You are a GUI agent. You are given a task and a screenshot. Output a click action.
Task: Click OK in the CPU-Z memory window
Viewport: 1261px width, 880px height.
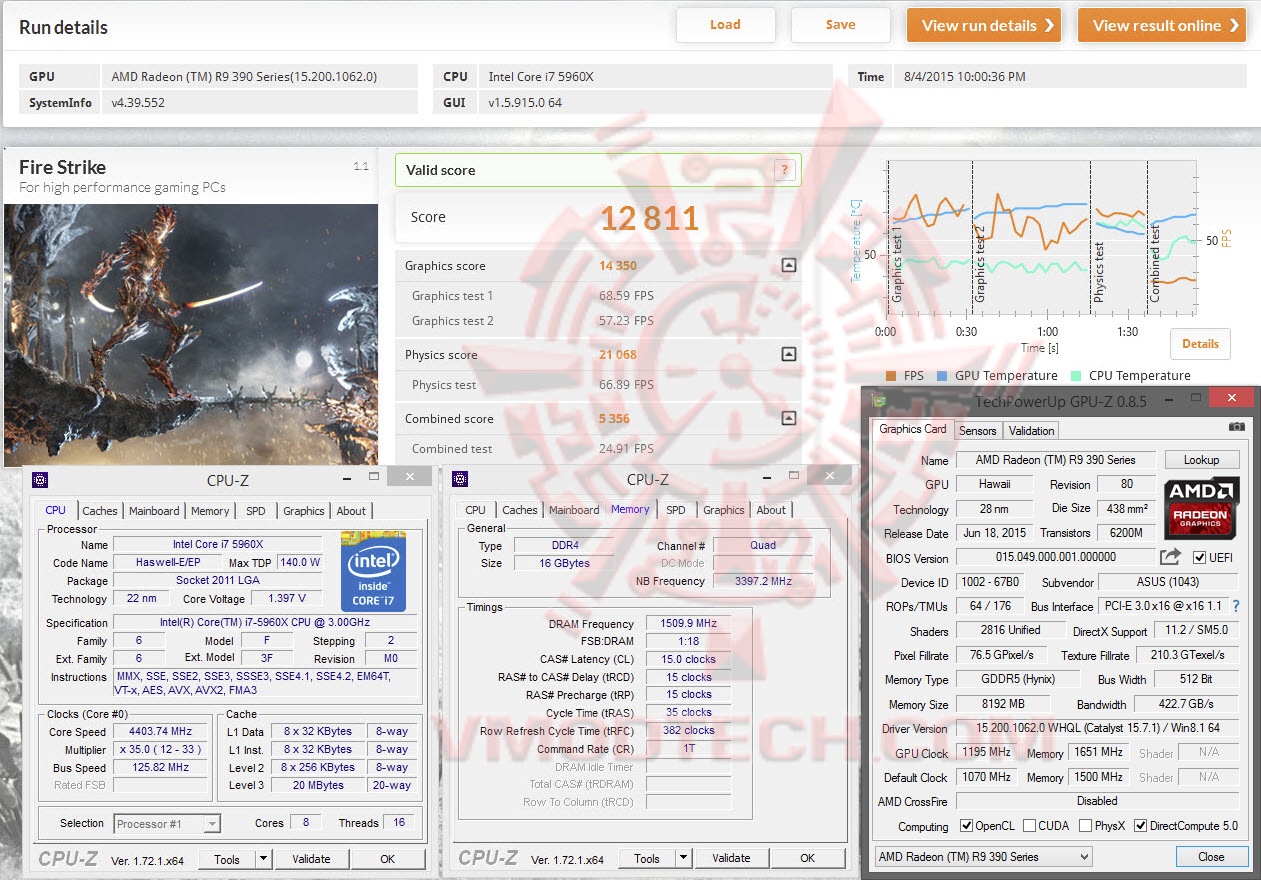point(807,859)
